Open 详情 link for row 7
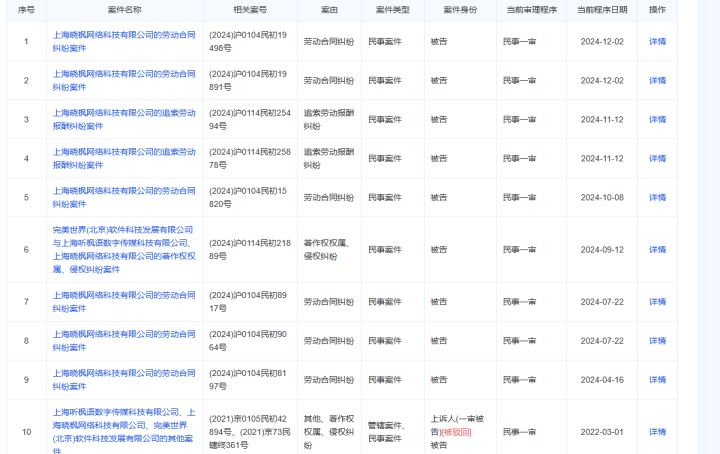The image size is (720, 454). [657, 302]
